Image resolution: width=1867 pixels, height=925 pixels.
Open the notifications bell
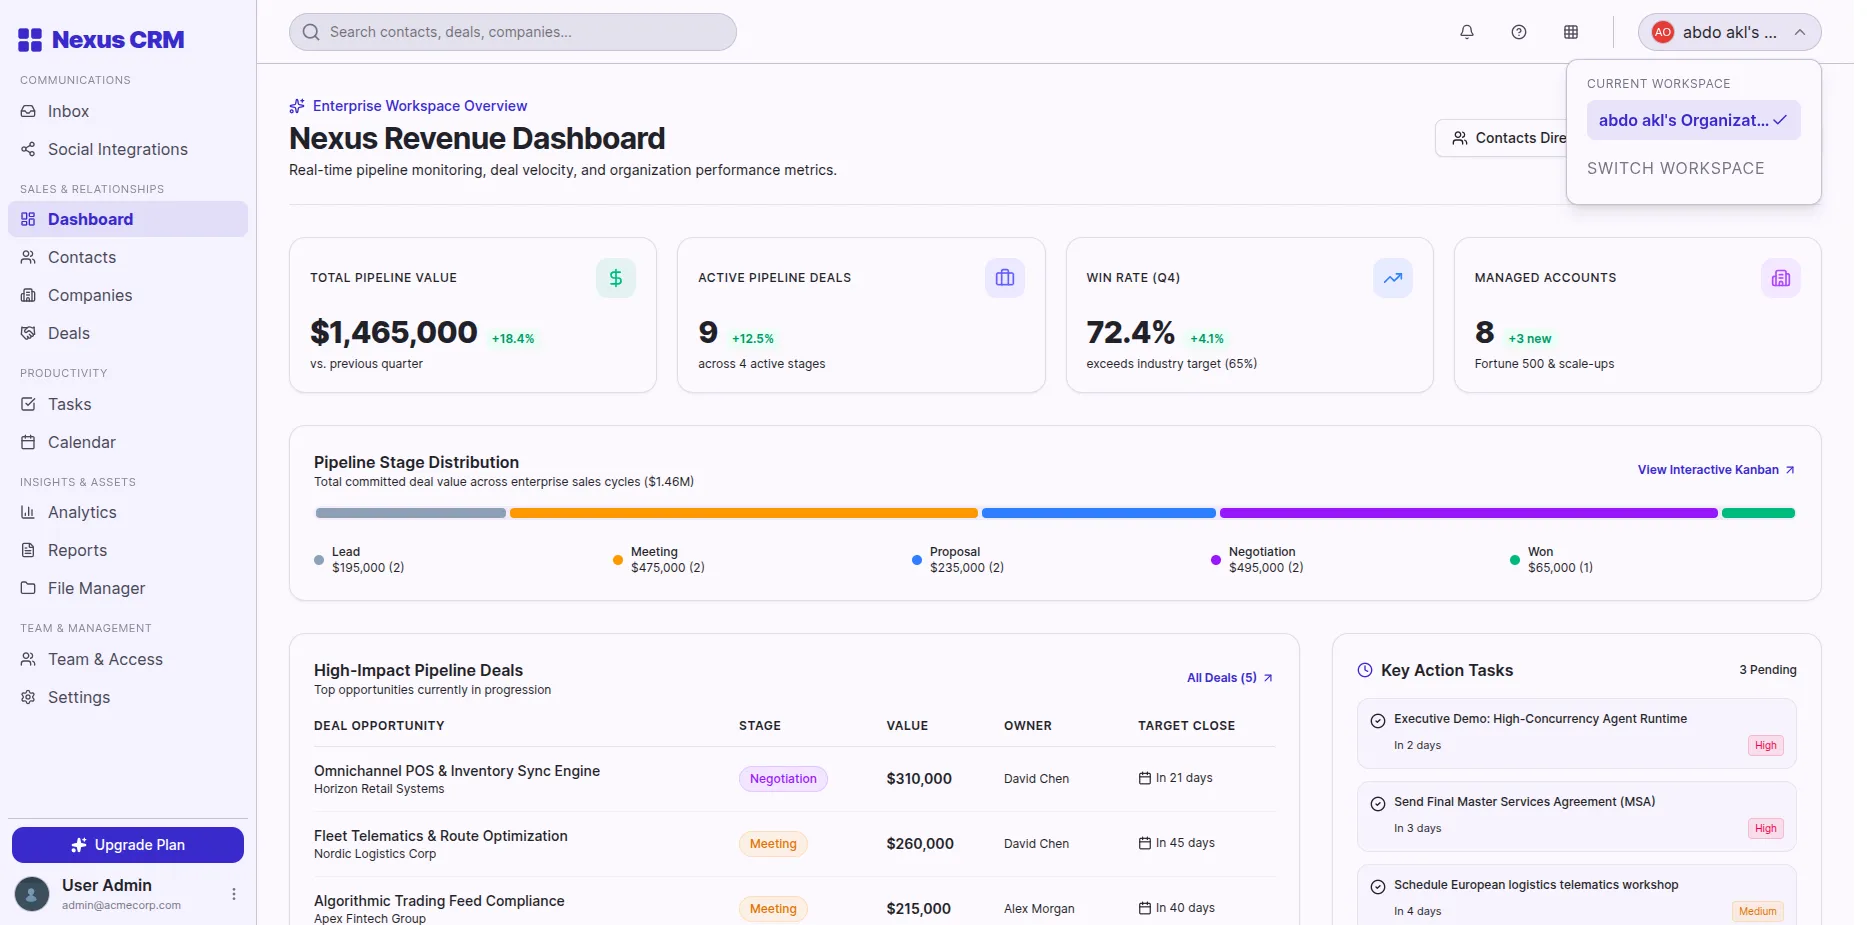1467,32
